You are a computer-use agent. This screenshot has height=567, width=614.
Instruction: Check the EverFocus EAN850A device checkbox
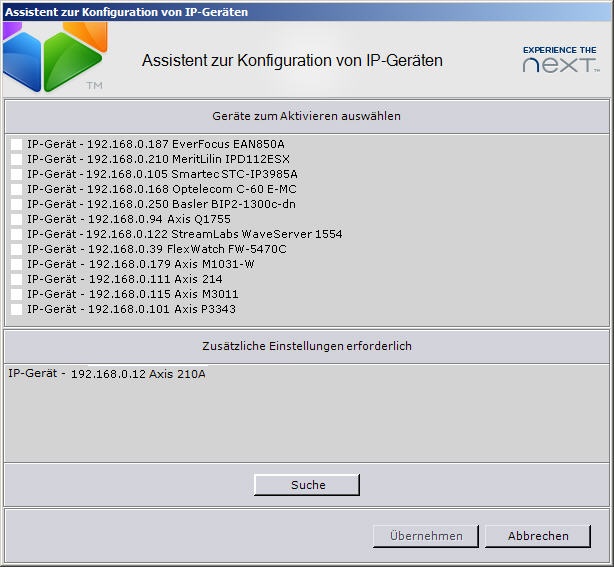(x=16, y=144)
